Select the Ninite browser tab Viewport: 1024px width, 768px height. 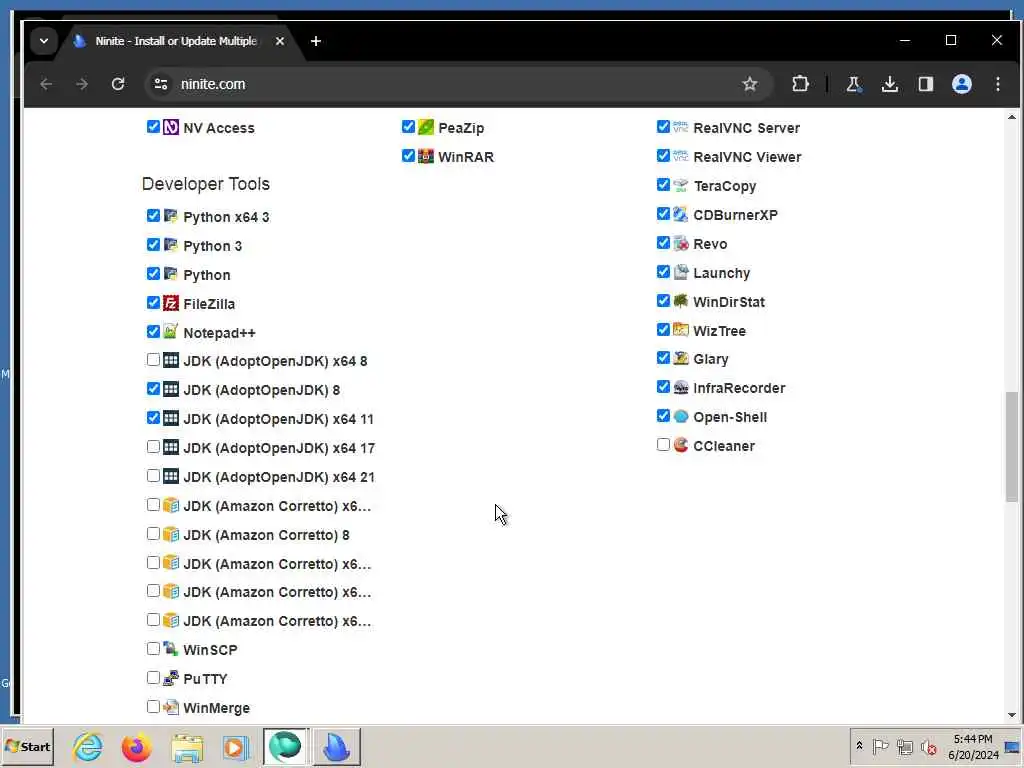pyautogui.click(x=176, y=41)
